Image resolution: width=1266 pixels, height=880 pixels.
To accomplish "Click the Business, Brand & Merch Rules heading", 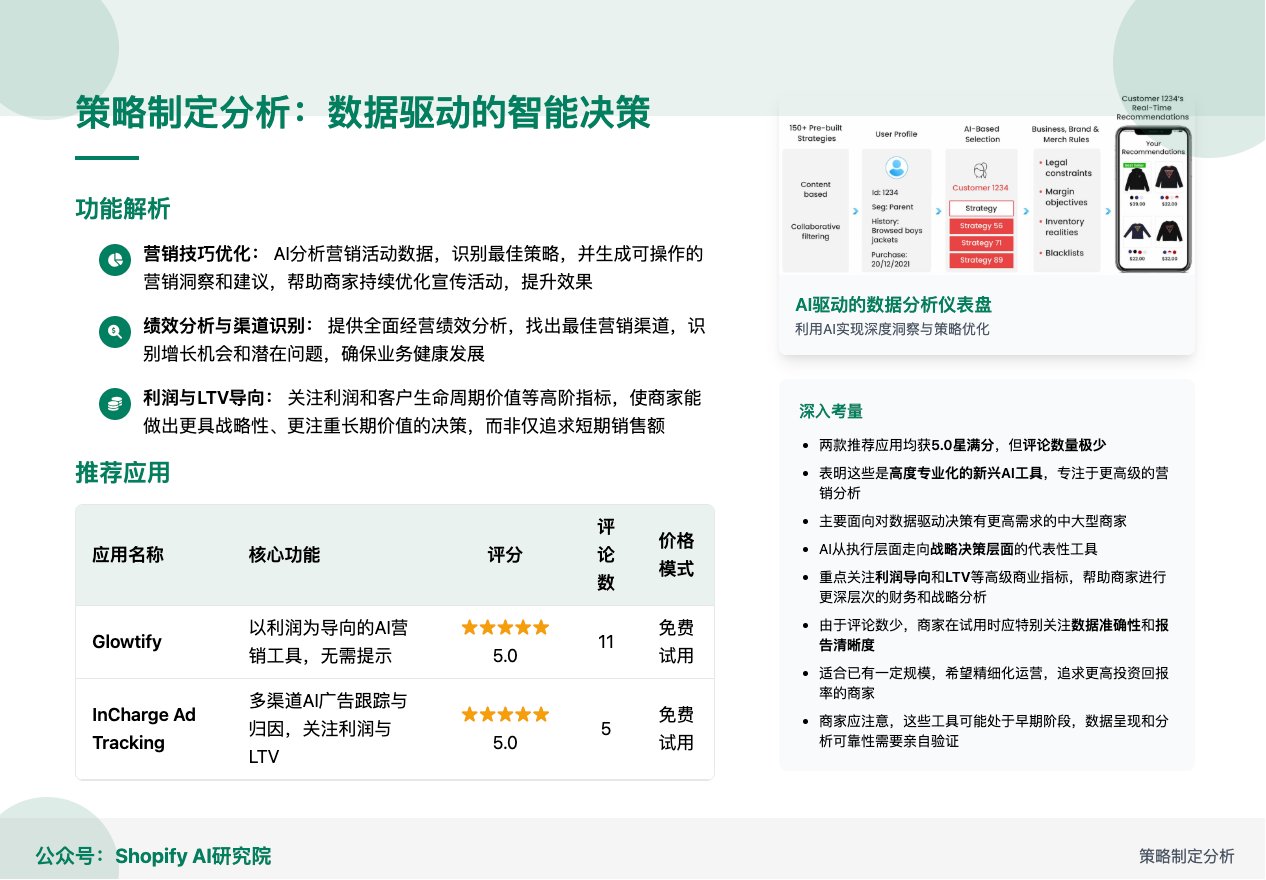I will (x=1065, y=134).
